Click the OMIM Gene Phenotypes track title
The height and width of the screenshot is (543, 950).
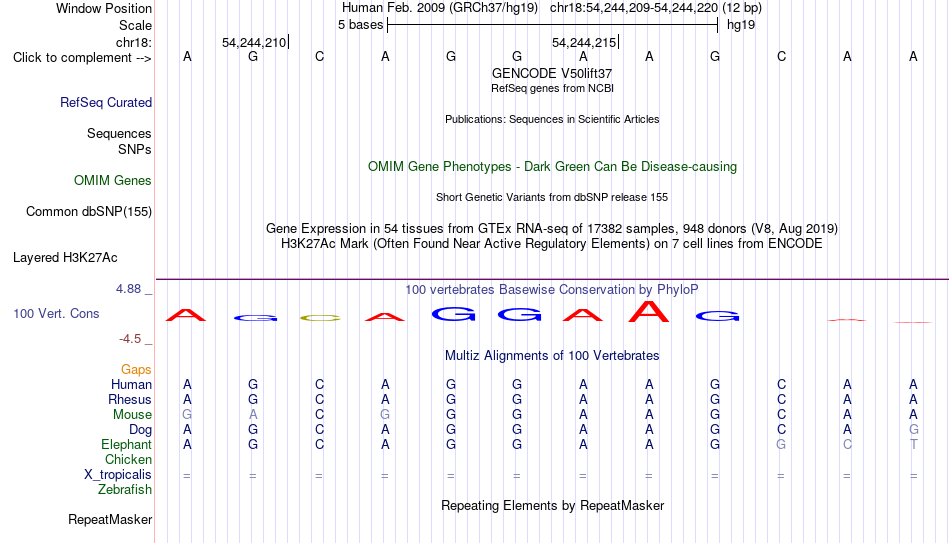pyautogui.click(x=552, y=167)
